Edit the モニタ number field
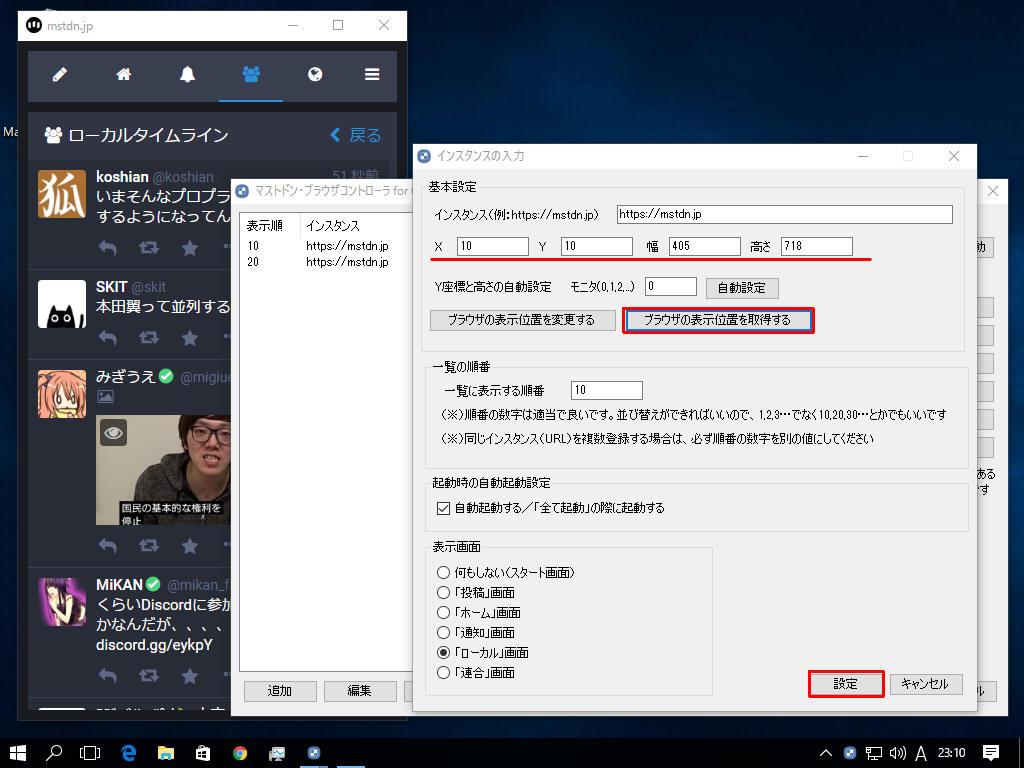 pyautogui.click(x=671, y=287)
